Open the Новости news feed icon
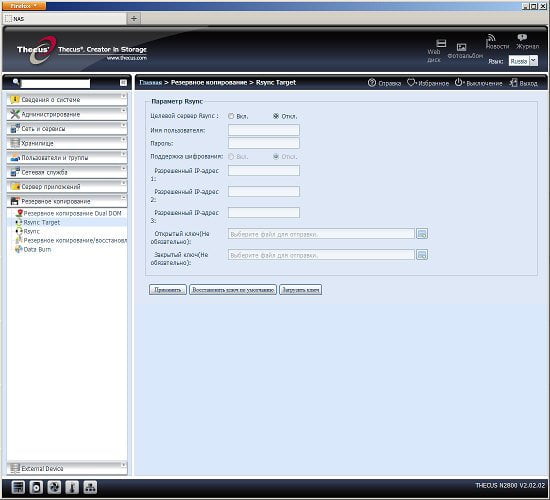The height and width of the screenshot is (500, 550). tap(491, 38)
